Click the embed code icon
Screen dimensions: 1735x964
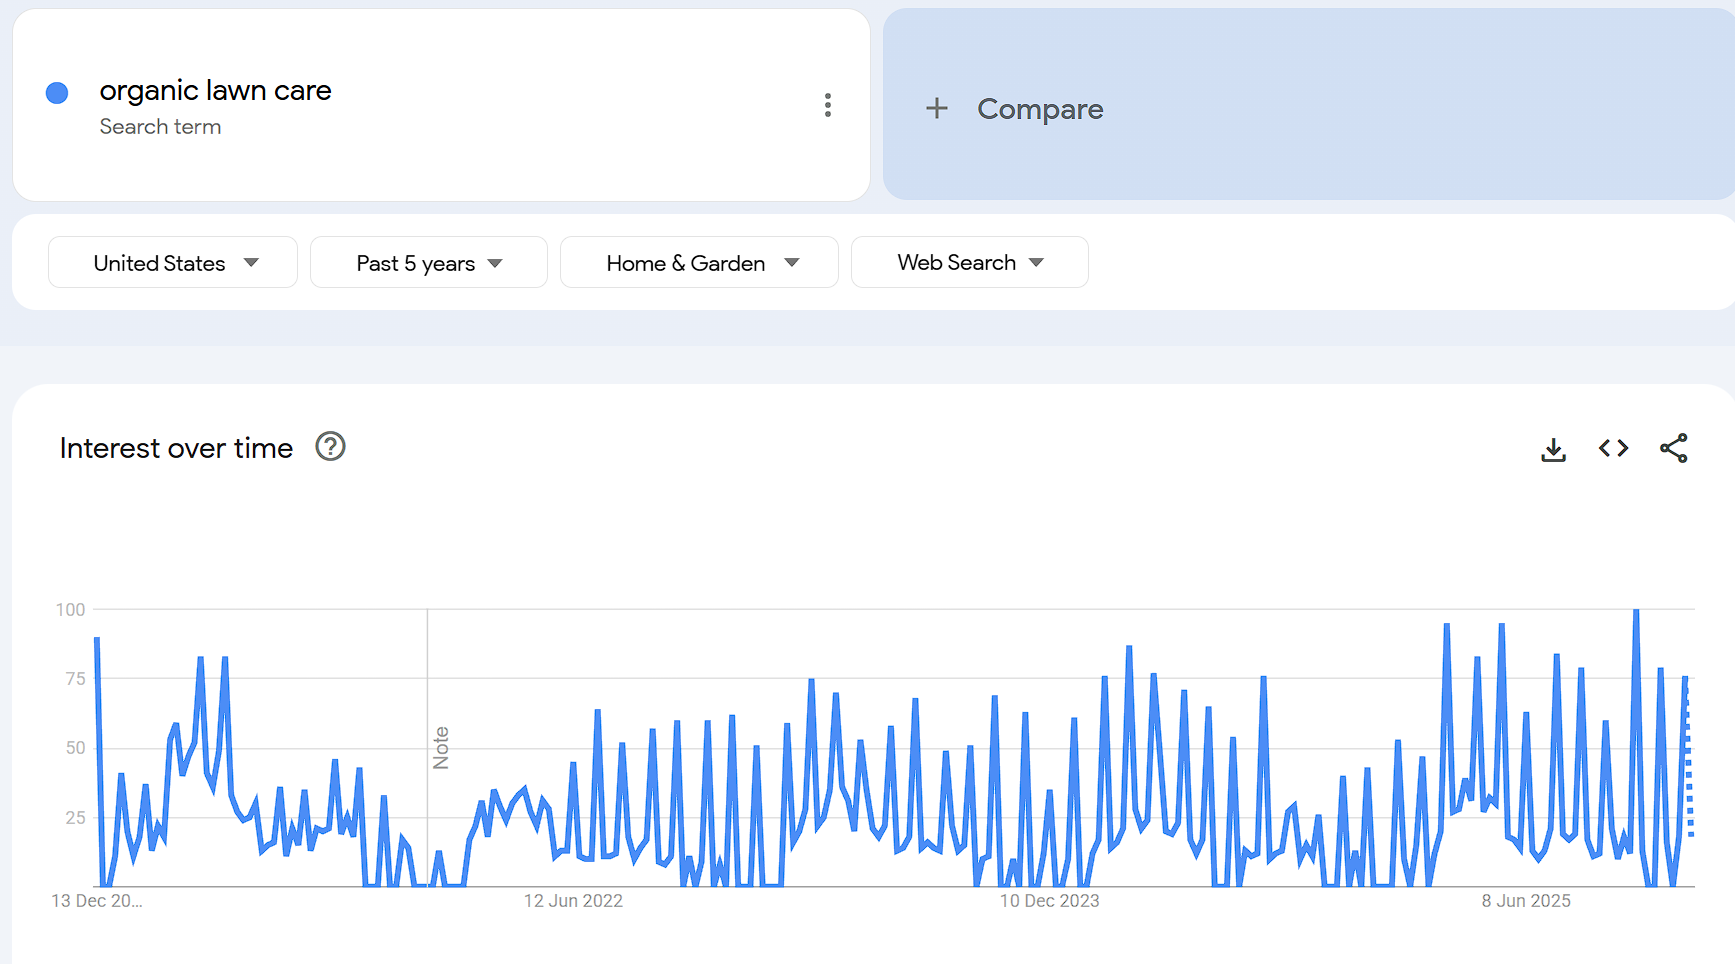pos(1613,448)
